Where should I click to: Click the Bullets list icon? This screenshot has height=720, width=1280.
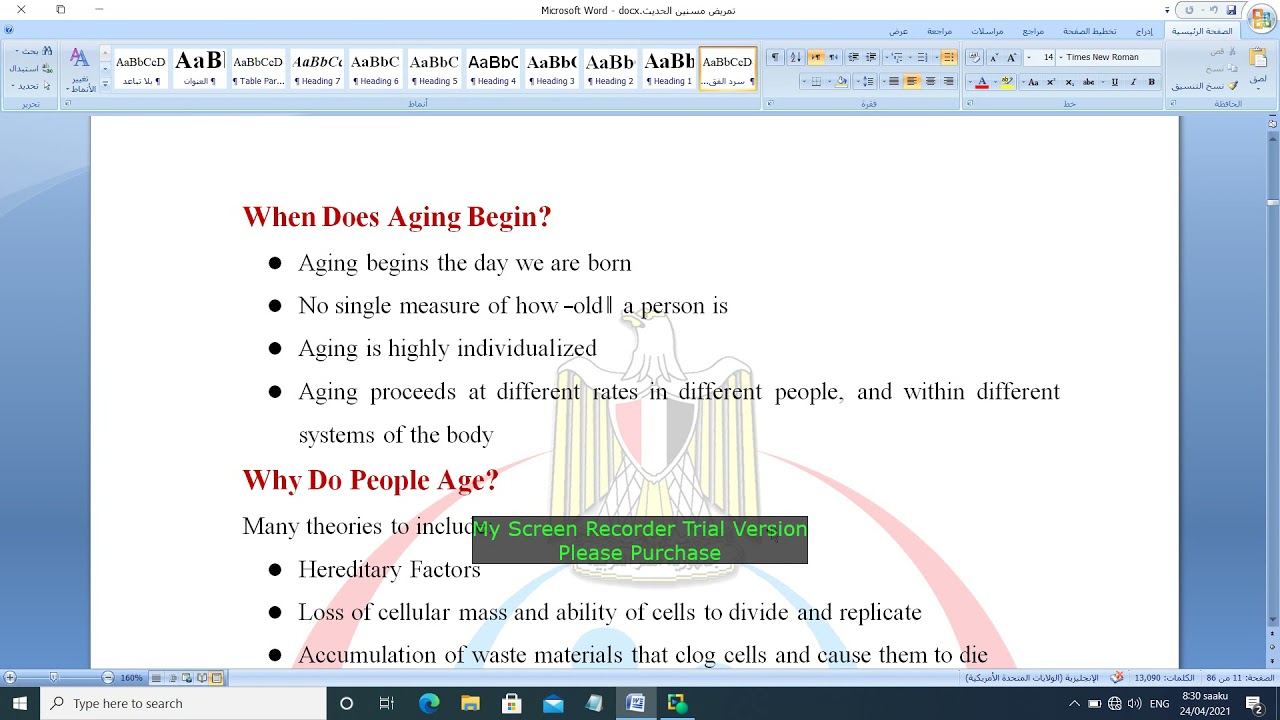coord(949,57)
